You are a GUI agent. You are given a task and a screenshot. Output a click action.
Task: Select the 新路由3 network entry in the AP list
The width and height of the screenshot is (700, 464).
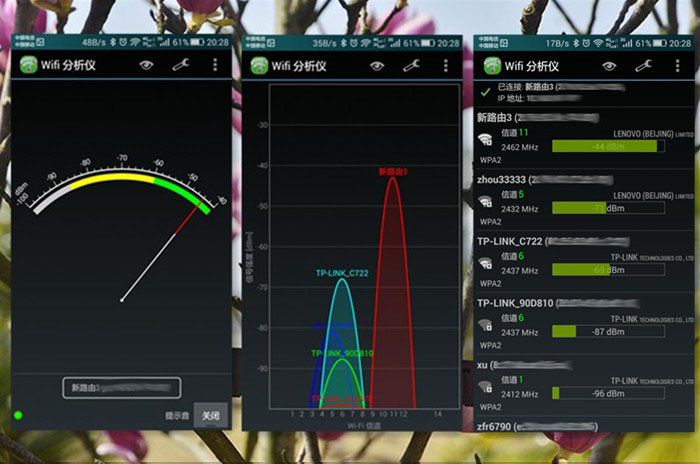(x=584, y=138)
